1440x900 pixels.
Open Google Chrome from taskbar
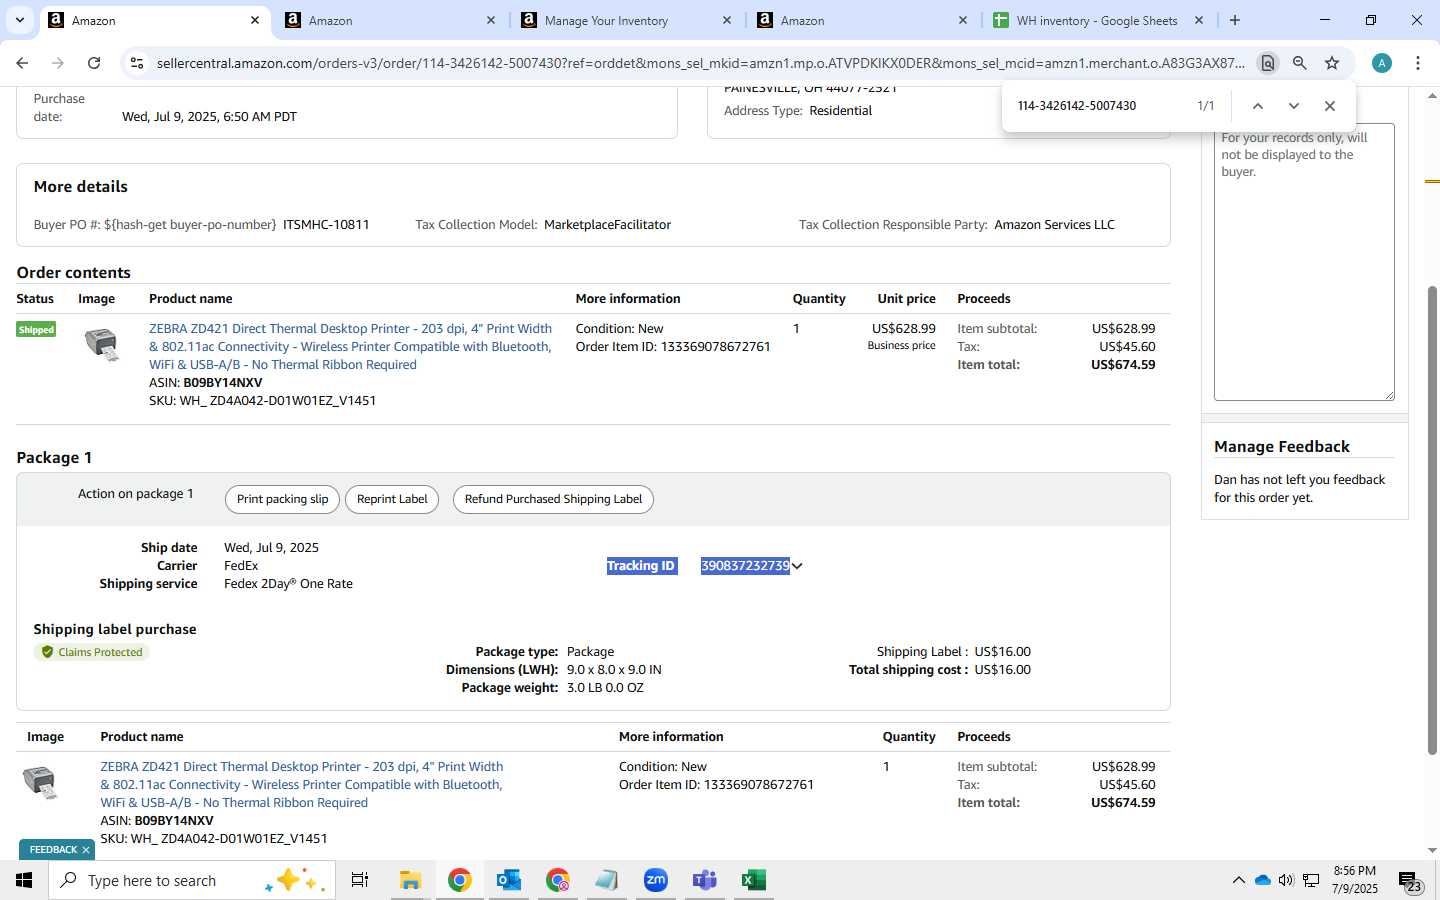click(x=459, y=880)
